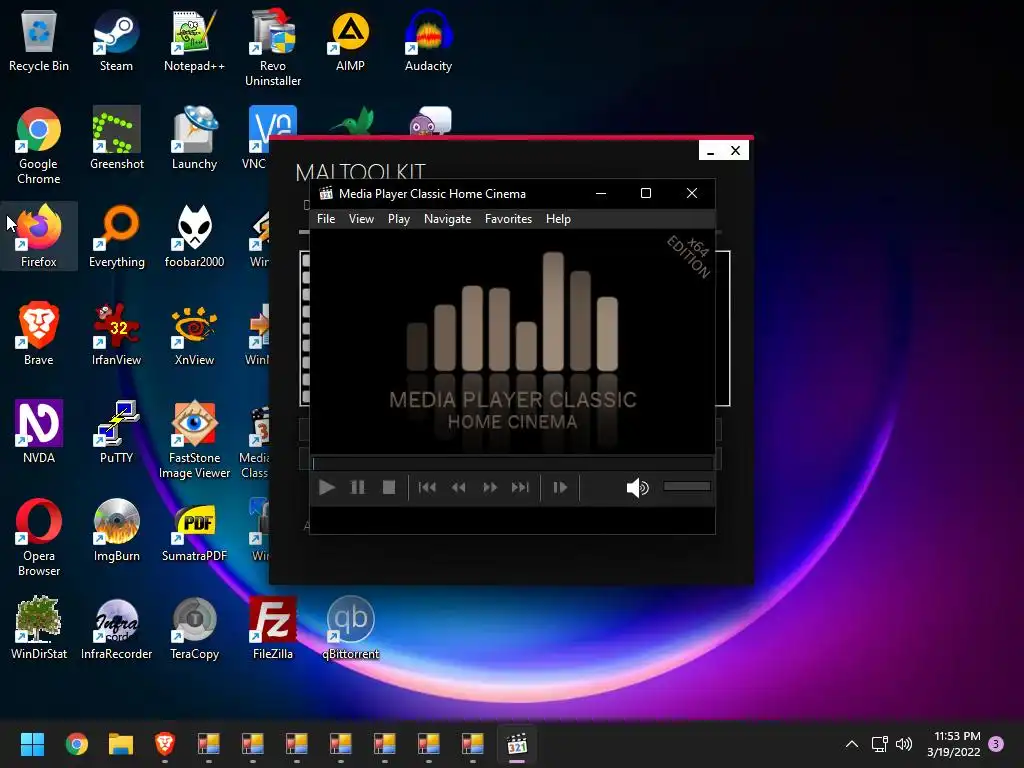
Task: Open the File menu in Media Player Classic
Action: 326,219
